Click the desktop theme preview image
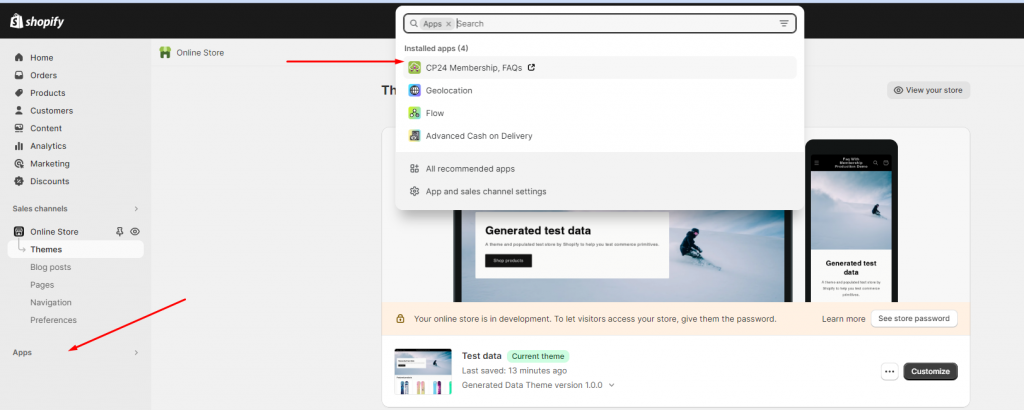 (622, 256)
